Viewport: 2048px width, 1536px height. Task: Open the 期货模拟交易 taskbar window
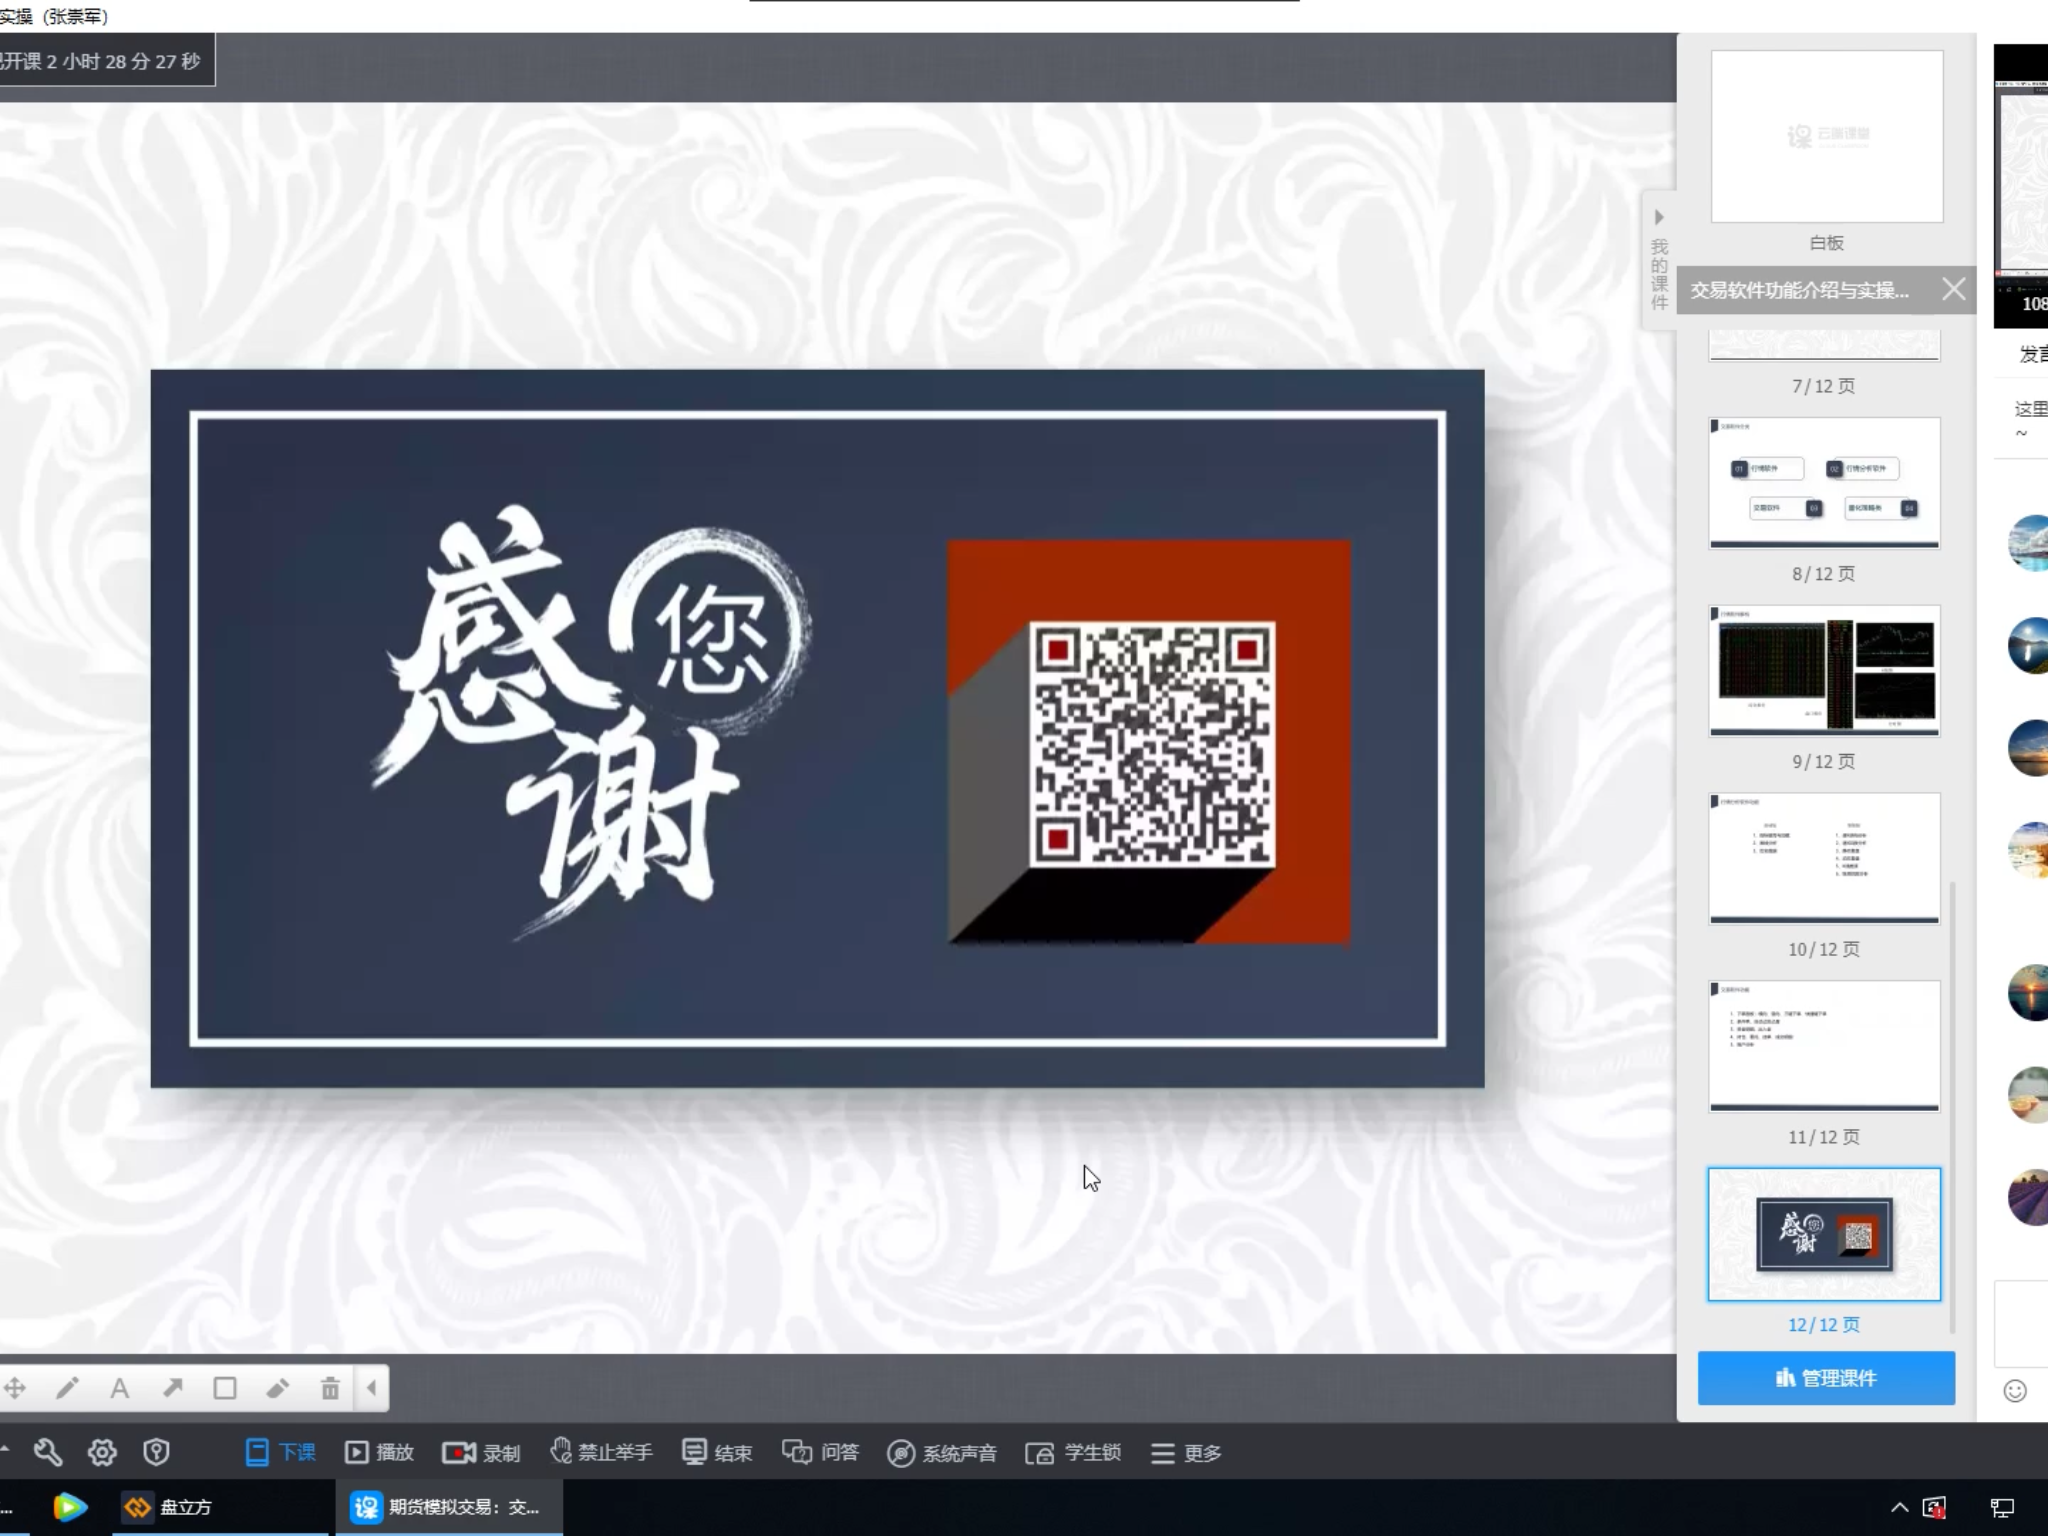(448, 1507)
